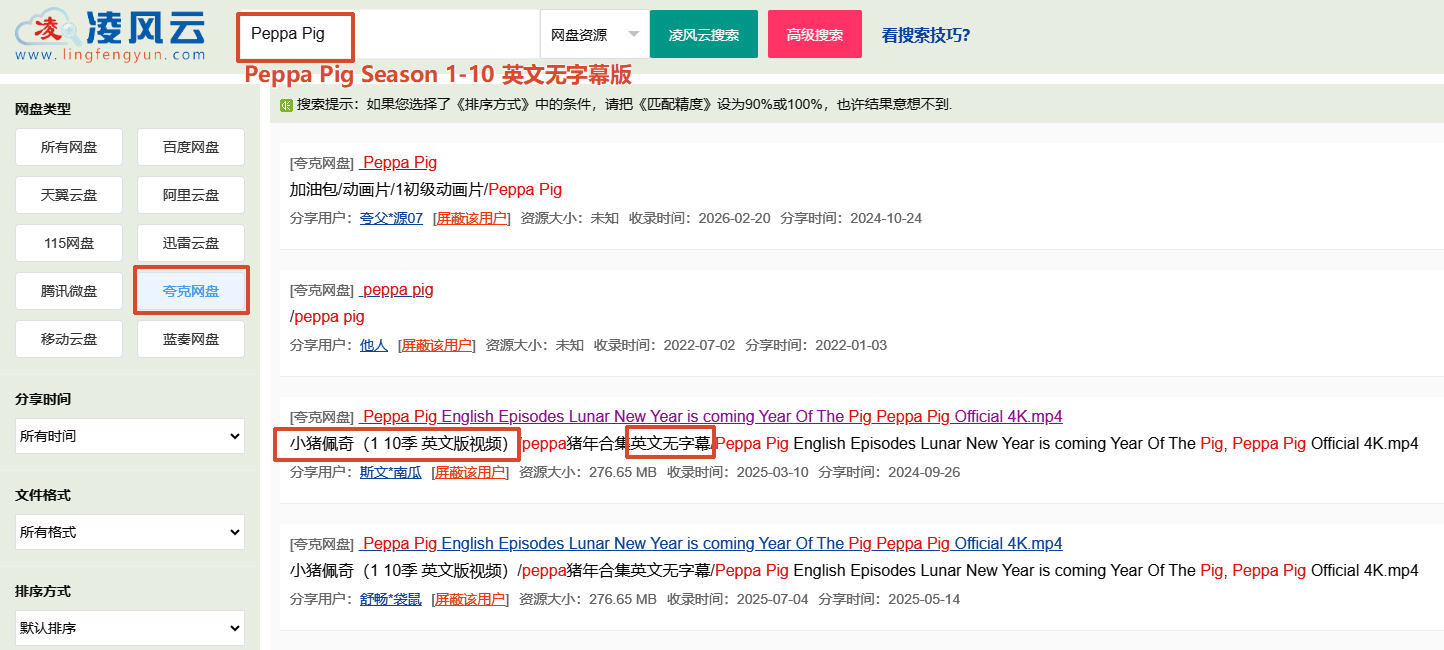Click 屏蔽该用户 for 斯文*南瓜

472,472
